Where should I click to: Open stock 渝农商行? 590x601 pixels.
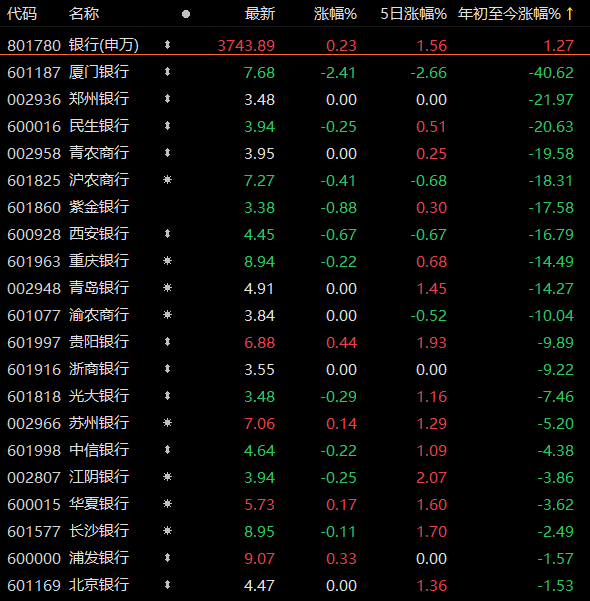pyautogui.click(x=99, y=315)
